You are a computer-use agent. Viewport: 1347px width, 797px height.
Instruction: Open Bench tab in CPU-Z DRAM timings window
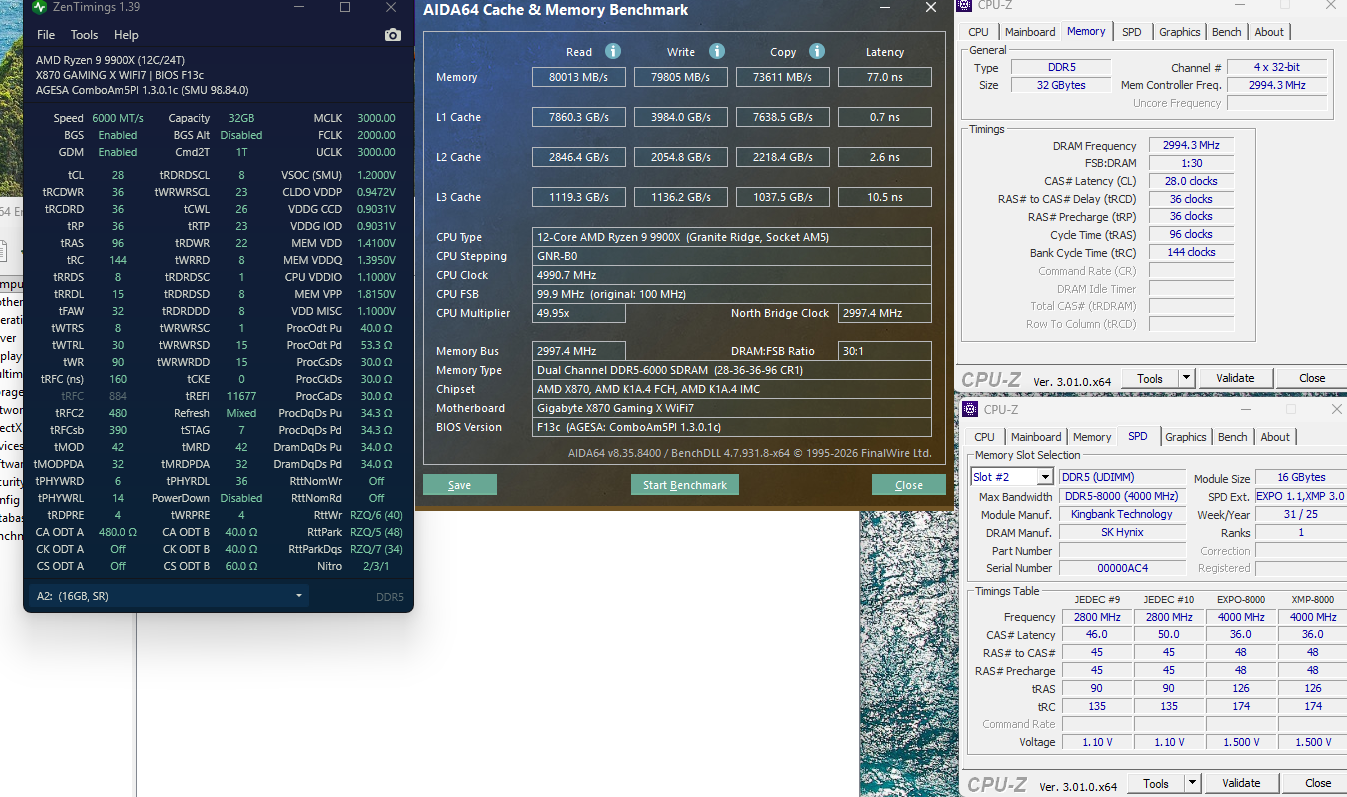tap(1227, 32)
